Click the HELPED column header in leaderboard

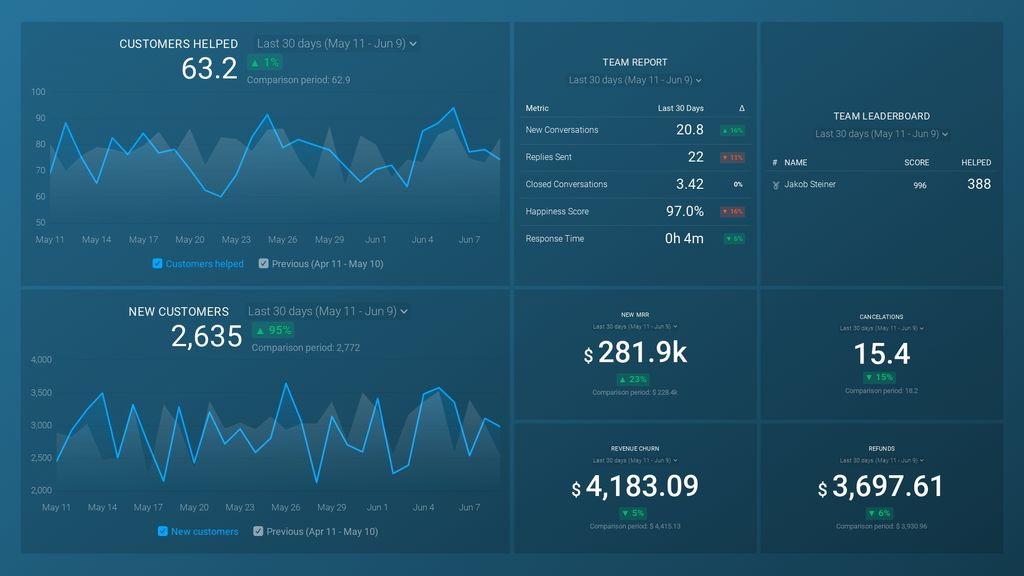pyautogui.click(x=976, y=163)
